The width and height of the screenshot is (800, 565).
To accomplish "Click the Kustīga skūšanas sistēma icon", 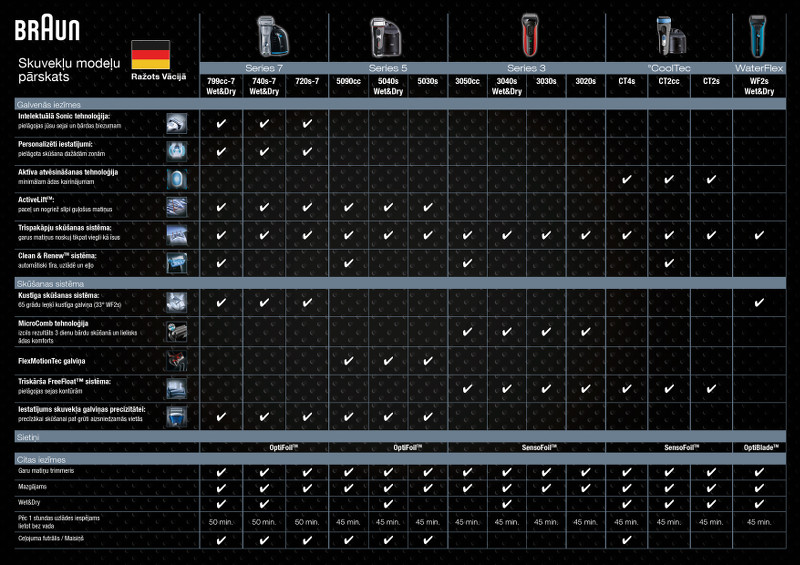I will [x=177, y=302].
